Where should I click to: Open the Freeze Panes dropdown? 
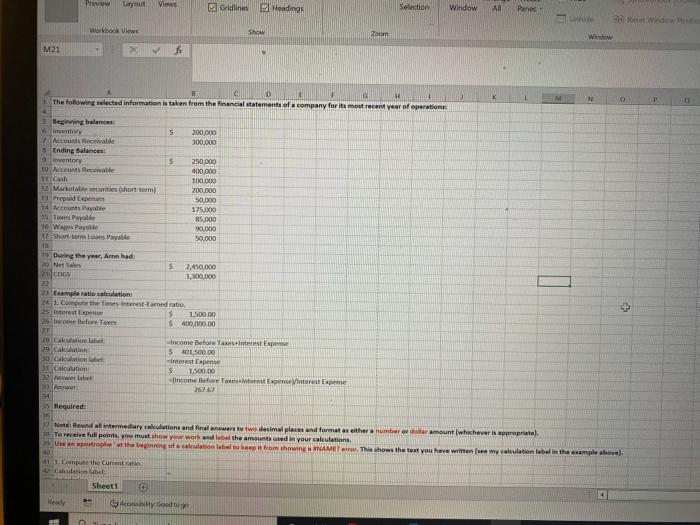pos(529,8)
